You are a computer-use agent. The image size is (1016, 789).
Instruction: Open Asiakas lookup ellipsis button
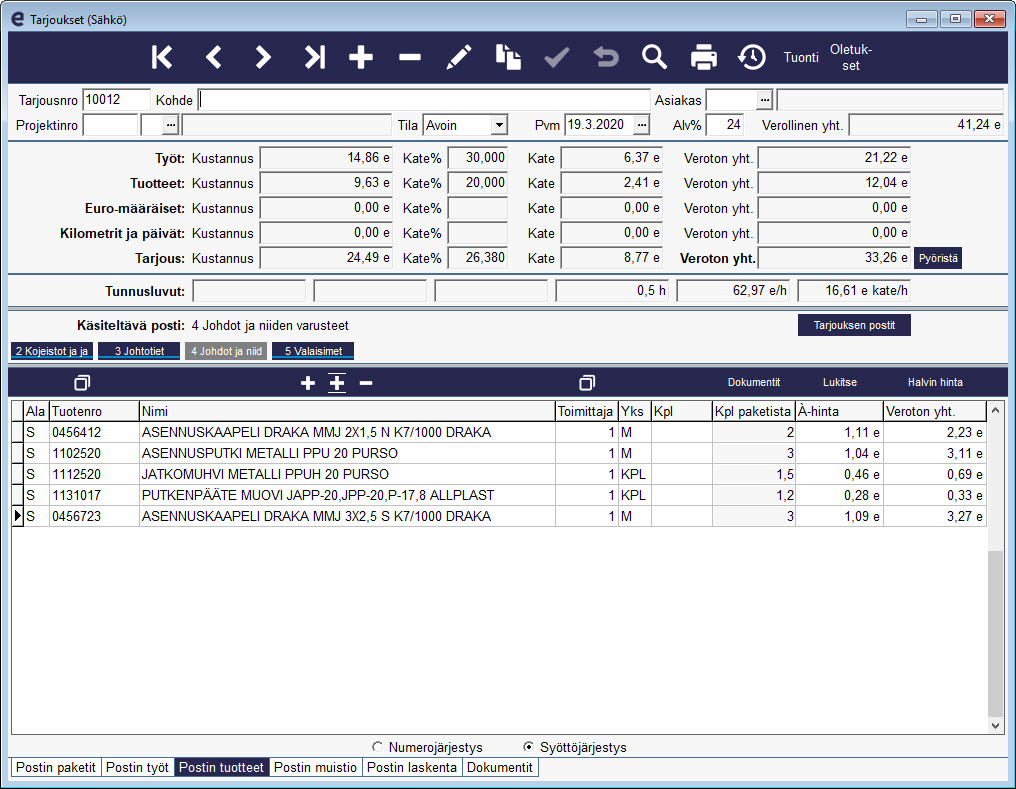coord(765,100)
